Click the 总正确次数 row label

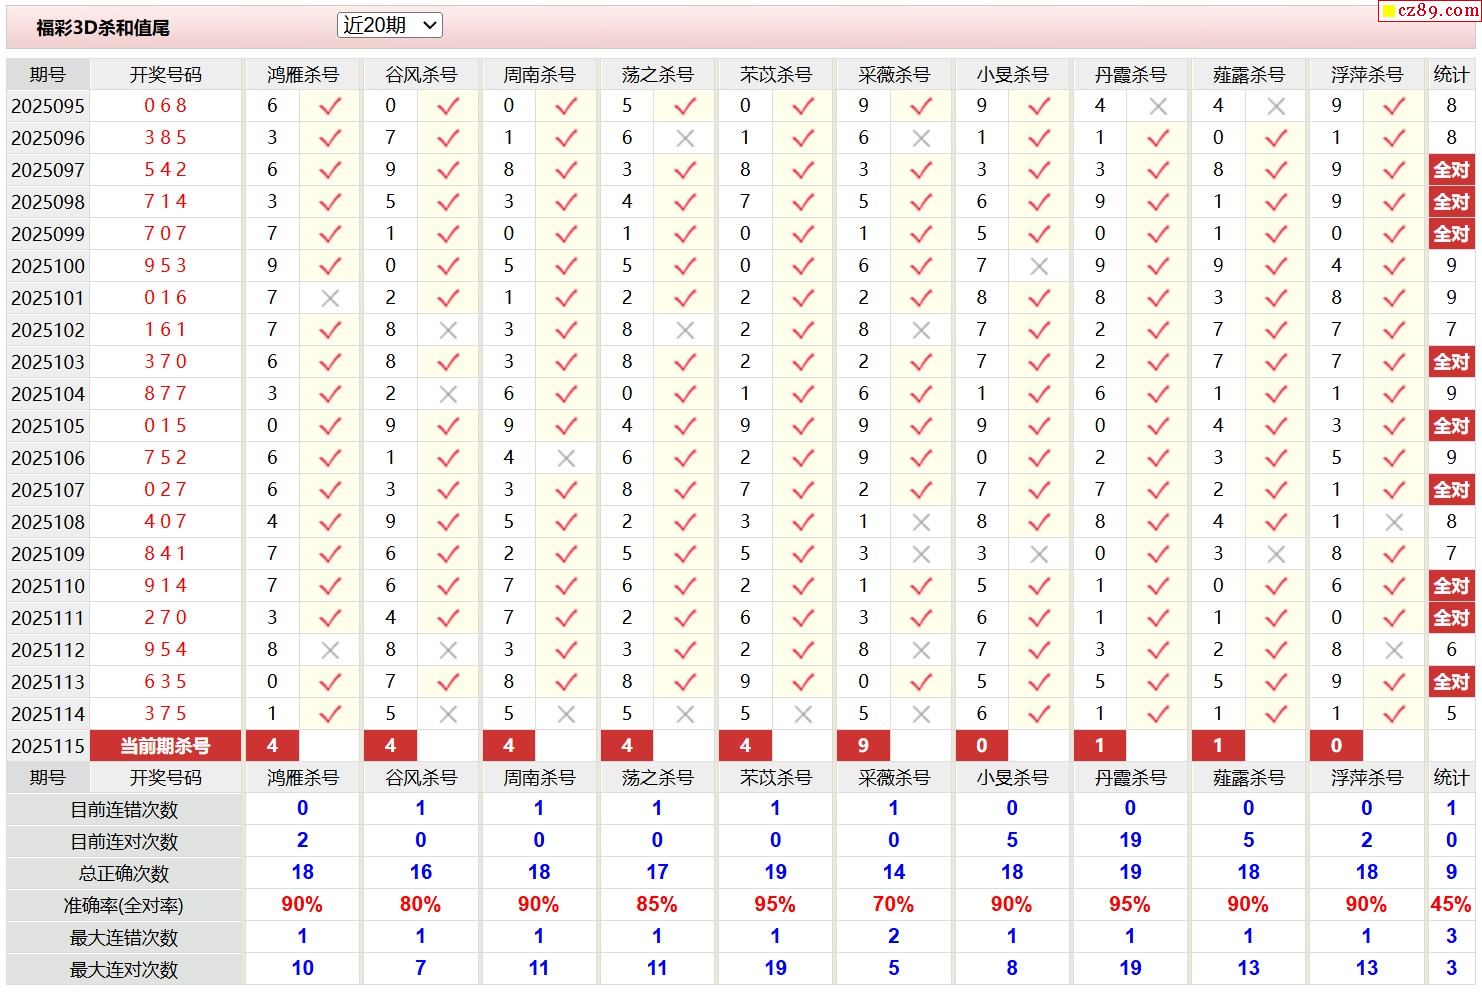pos(124,874)
